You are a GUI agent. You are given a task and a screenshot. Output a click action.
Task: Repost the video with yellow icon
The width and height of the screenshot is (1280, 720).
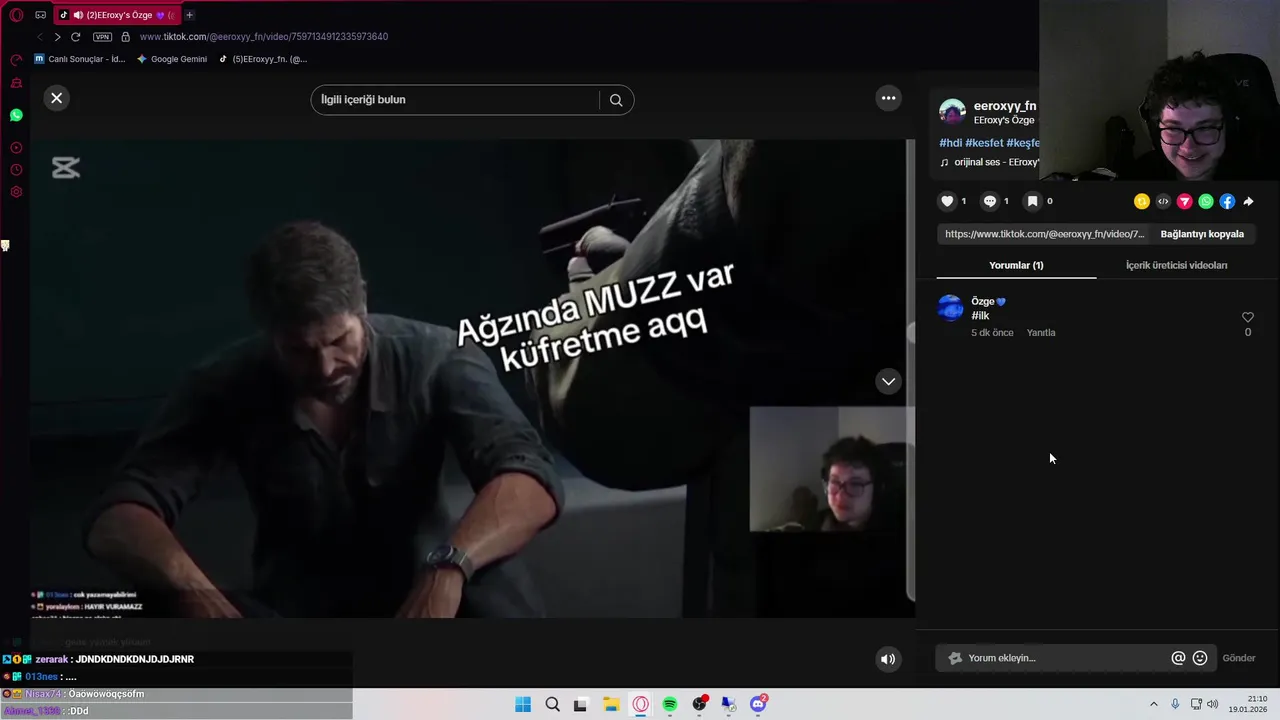coord(1141,201)
